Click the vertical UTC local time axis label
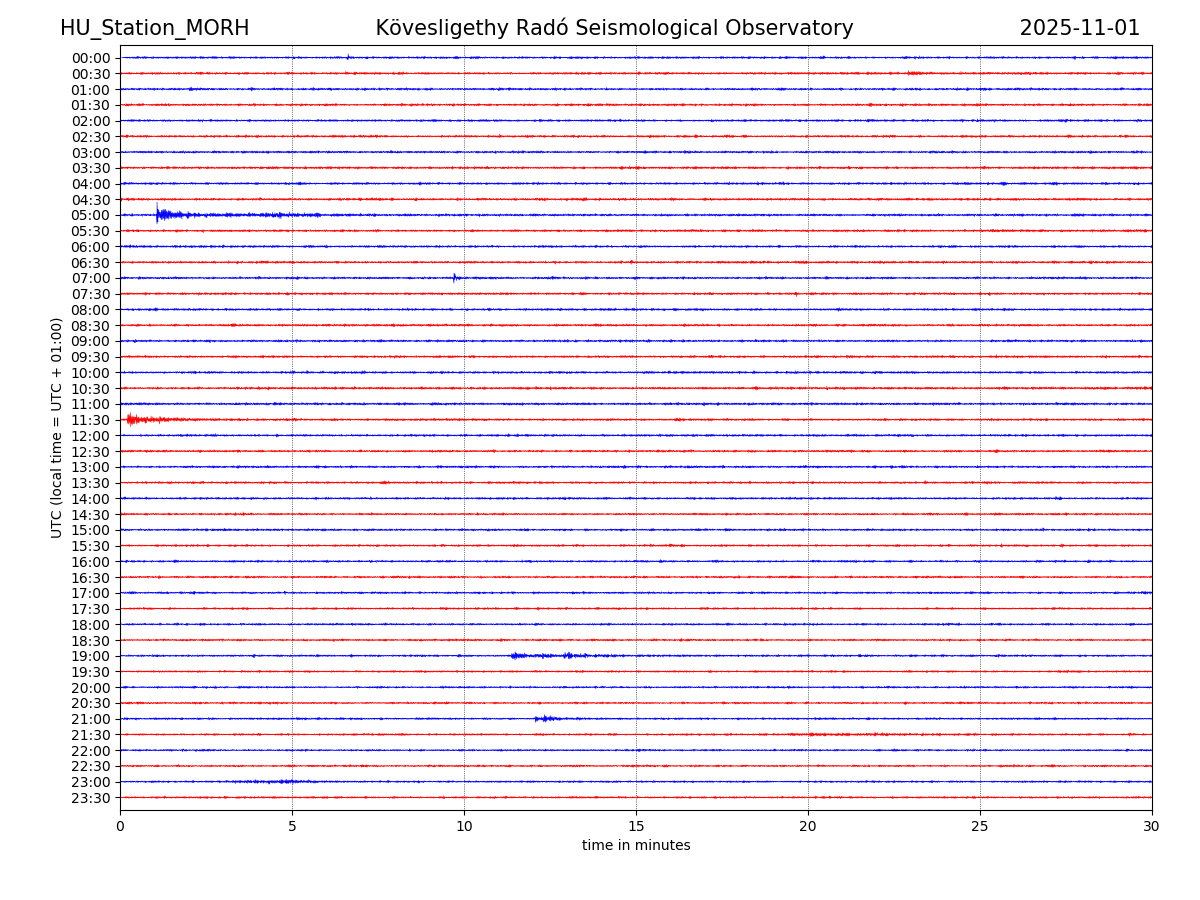 tap(57, 427)
